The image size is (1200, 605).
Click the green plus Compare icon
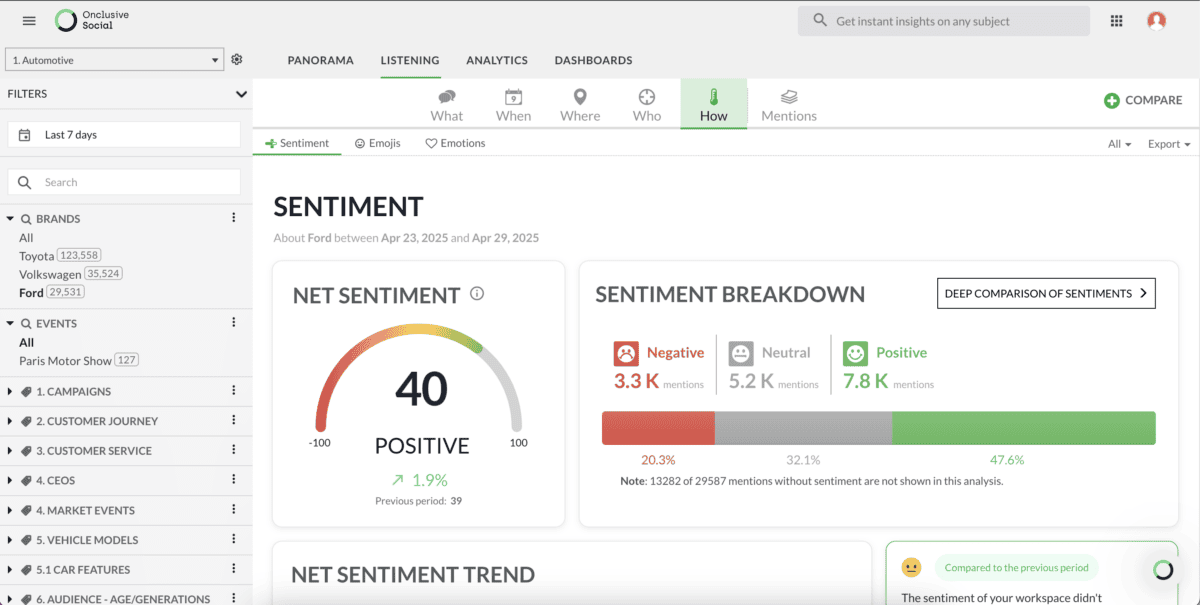[1111, 100]
